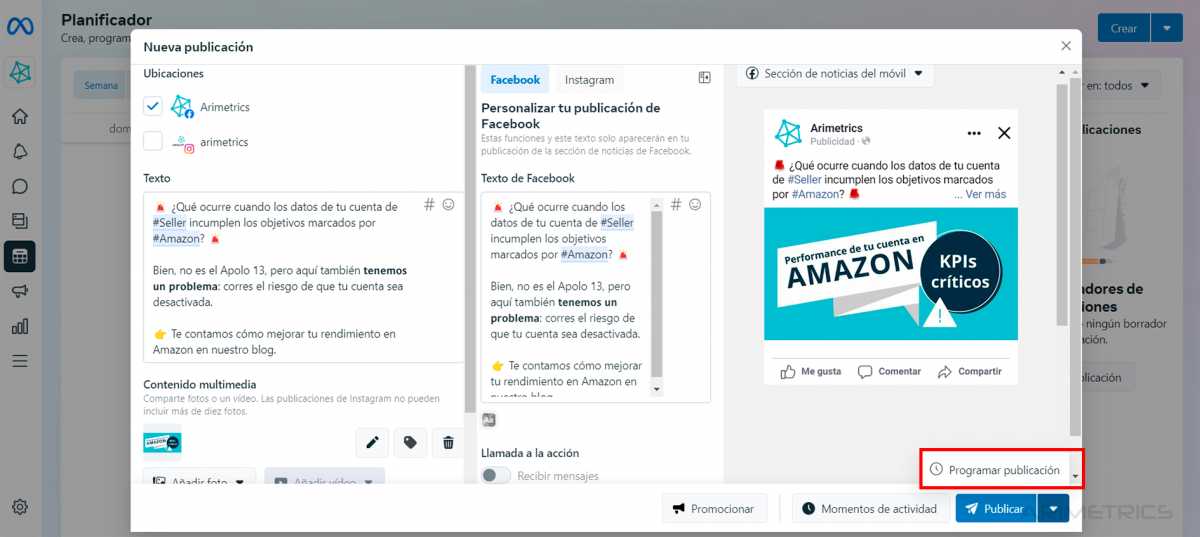Select the Planner calendar icon in sidebar
The image size is (1200, 537).
point(20,256)
